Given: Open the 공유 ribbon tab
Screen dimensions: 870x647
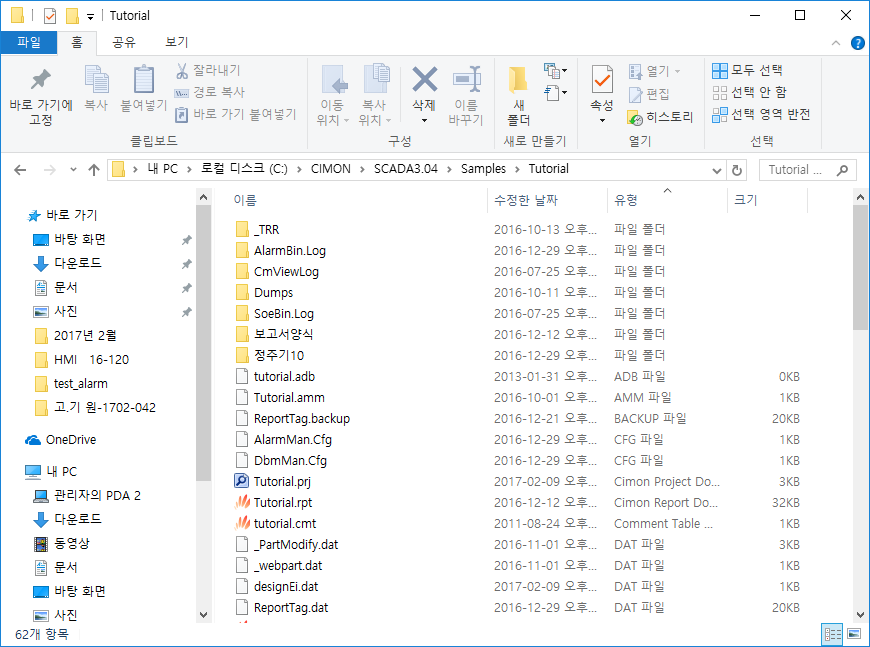Looking at the screenshot, I should coord(124,42).
